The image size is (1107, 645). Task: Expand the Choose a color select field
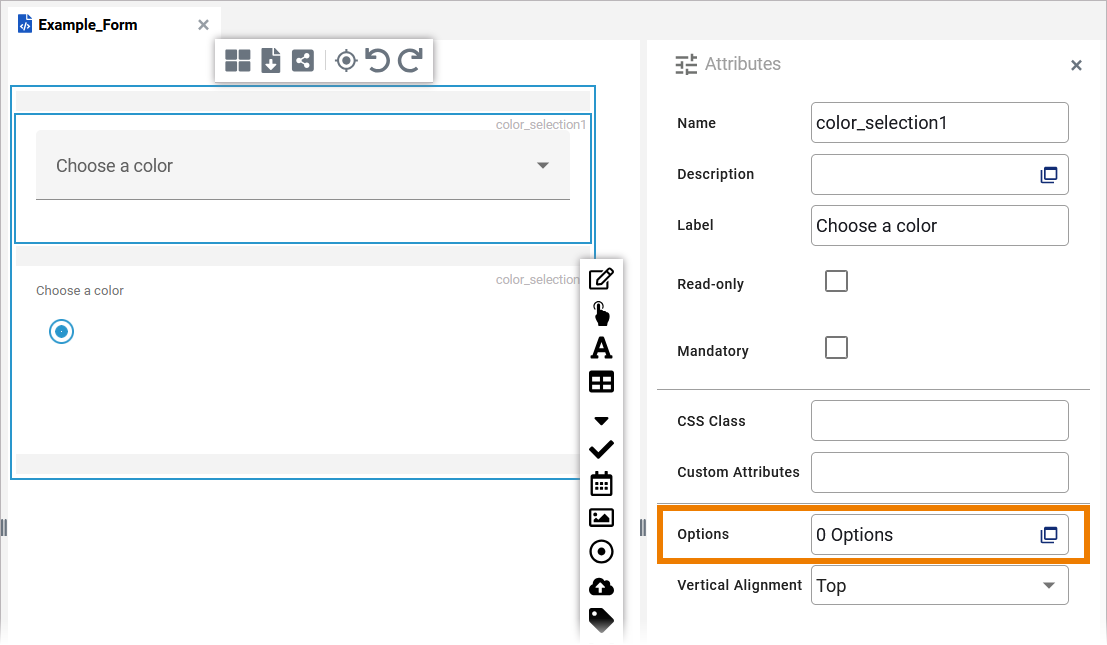(x=302, y=166)
